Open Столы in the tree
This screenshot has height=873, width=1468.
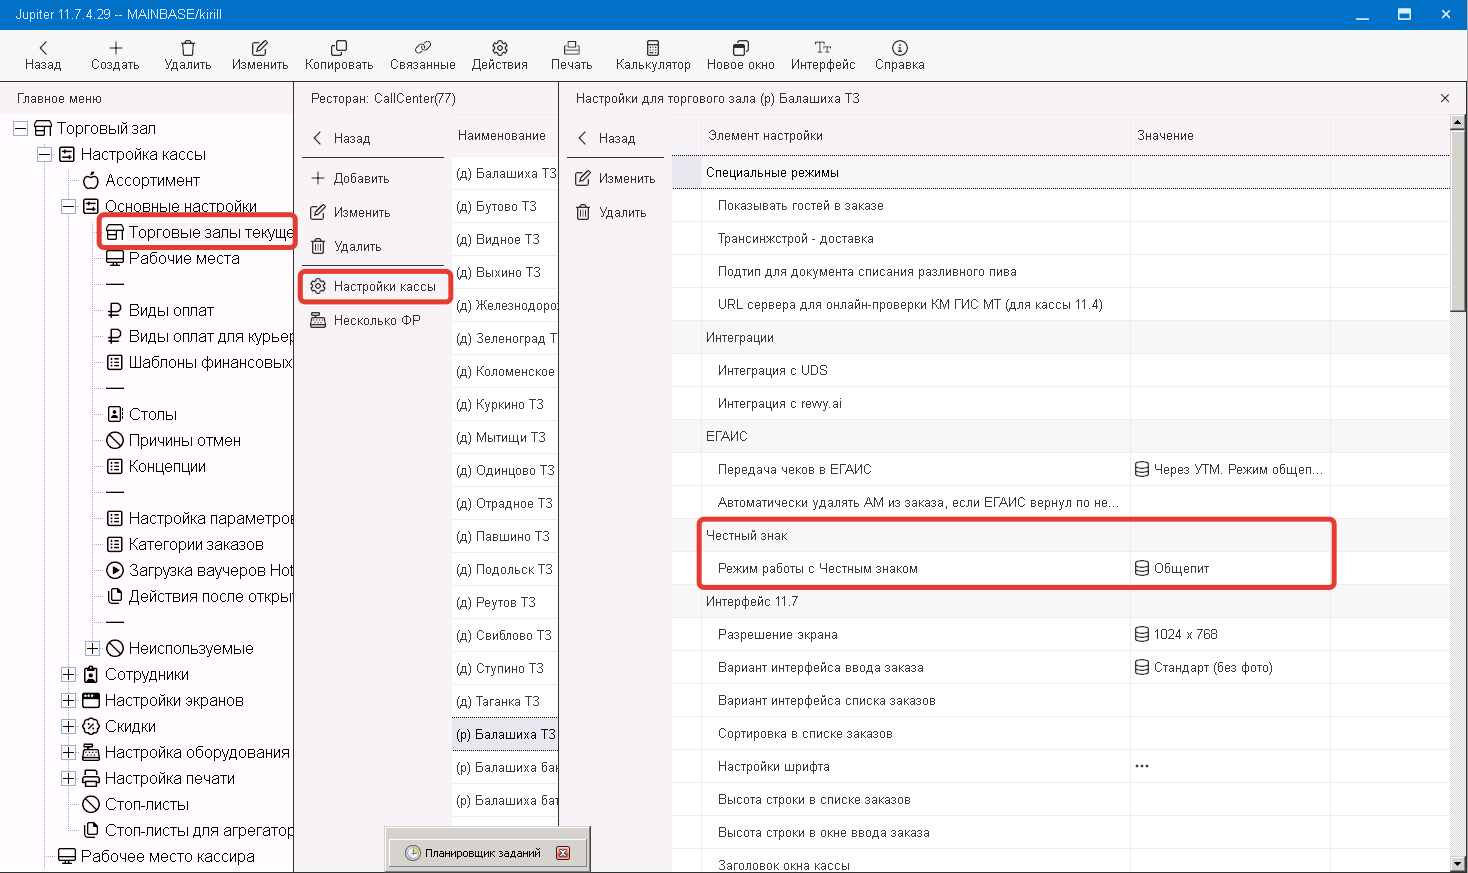(x=141, y=414)
